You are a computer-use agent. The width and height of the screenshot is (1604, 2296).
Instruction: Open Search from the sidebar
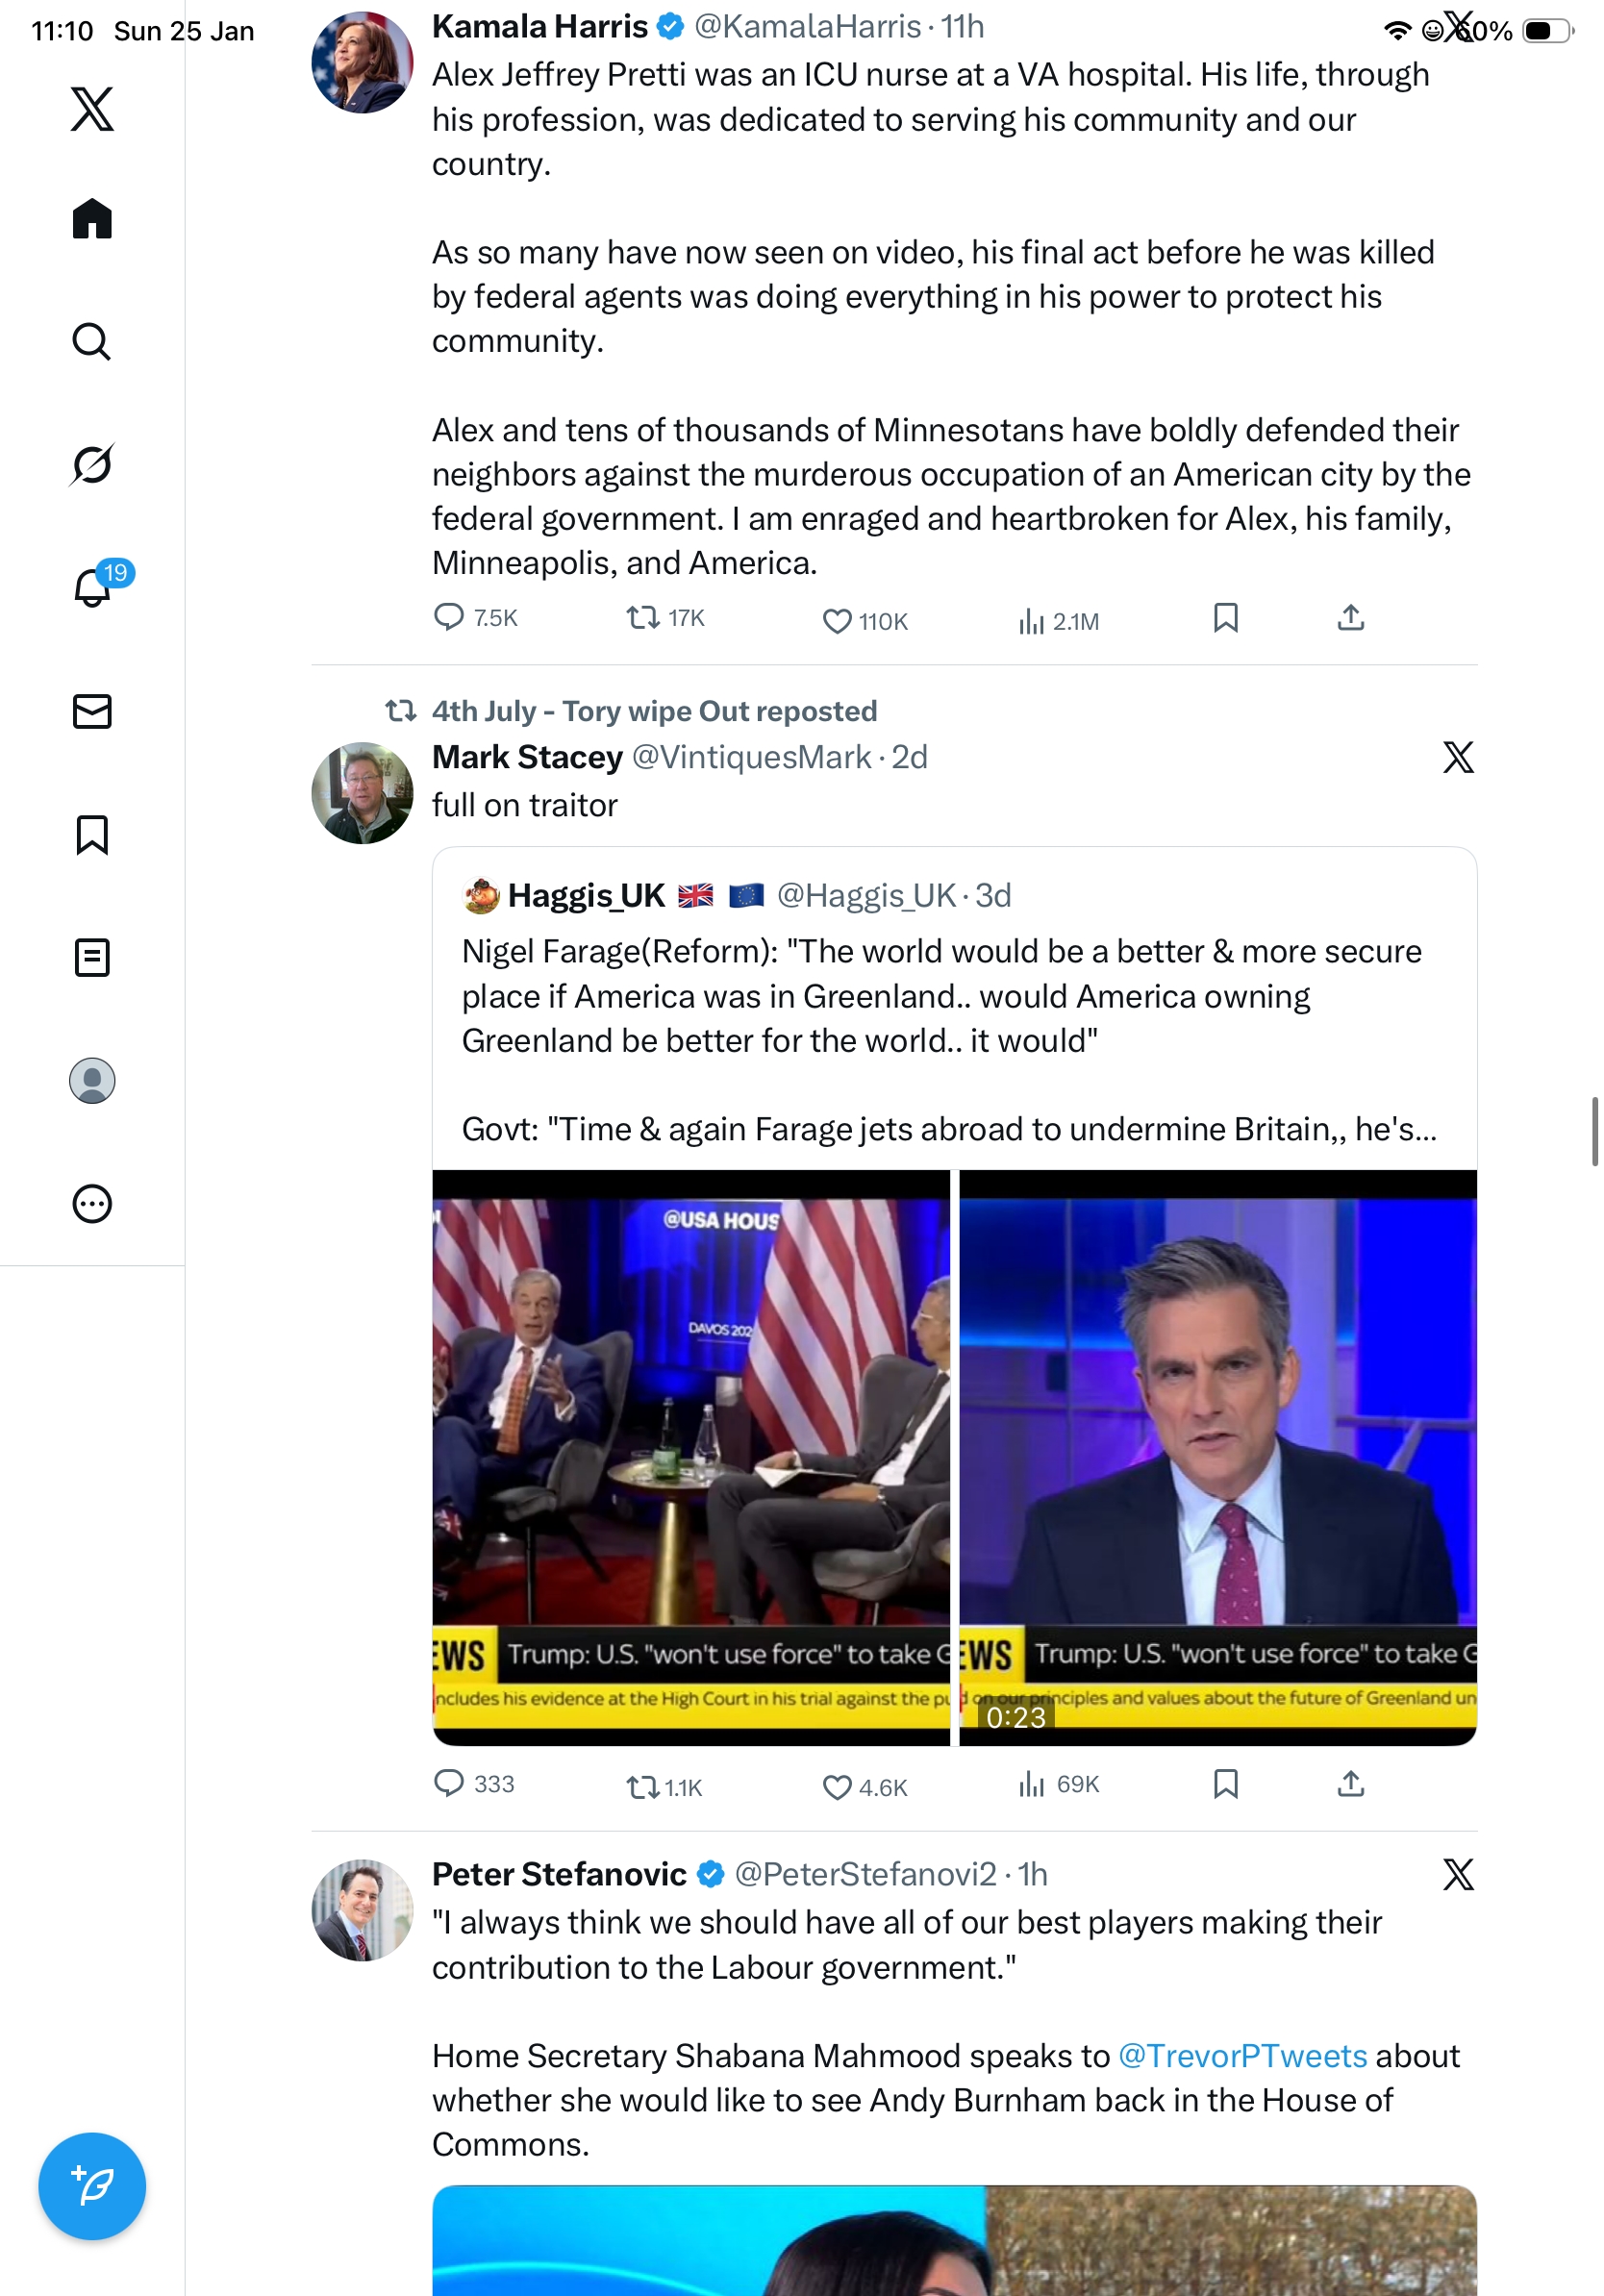[x=92, y=341]
